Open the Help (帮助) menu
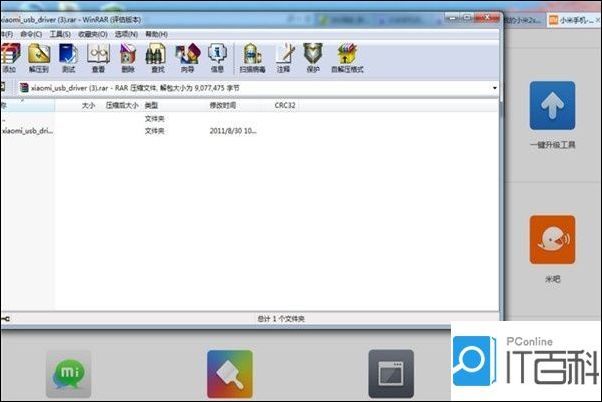 click(156, 34)
